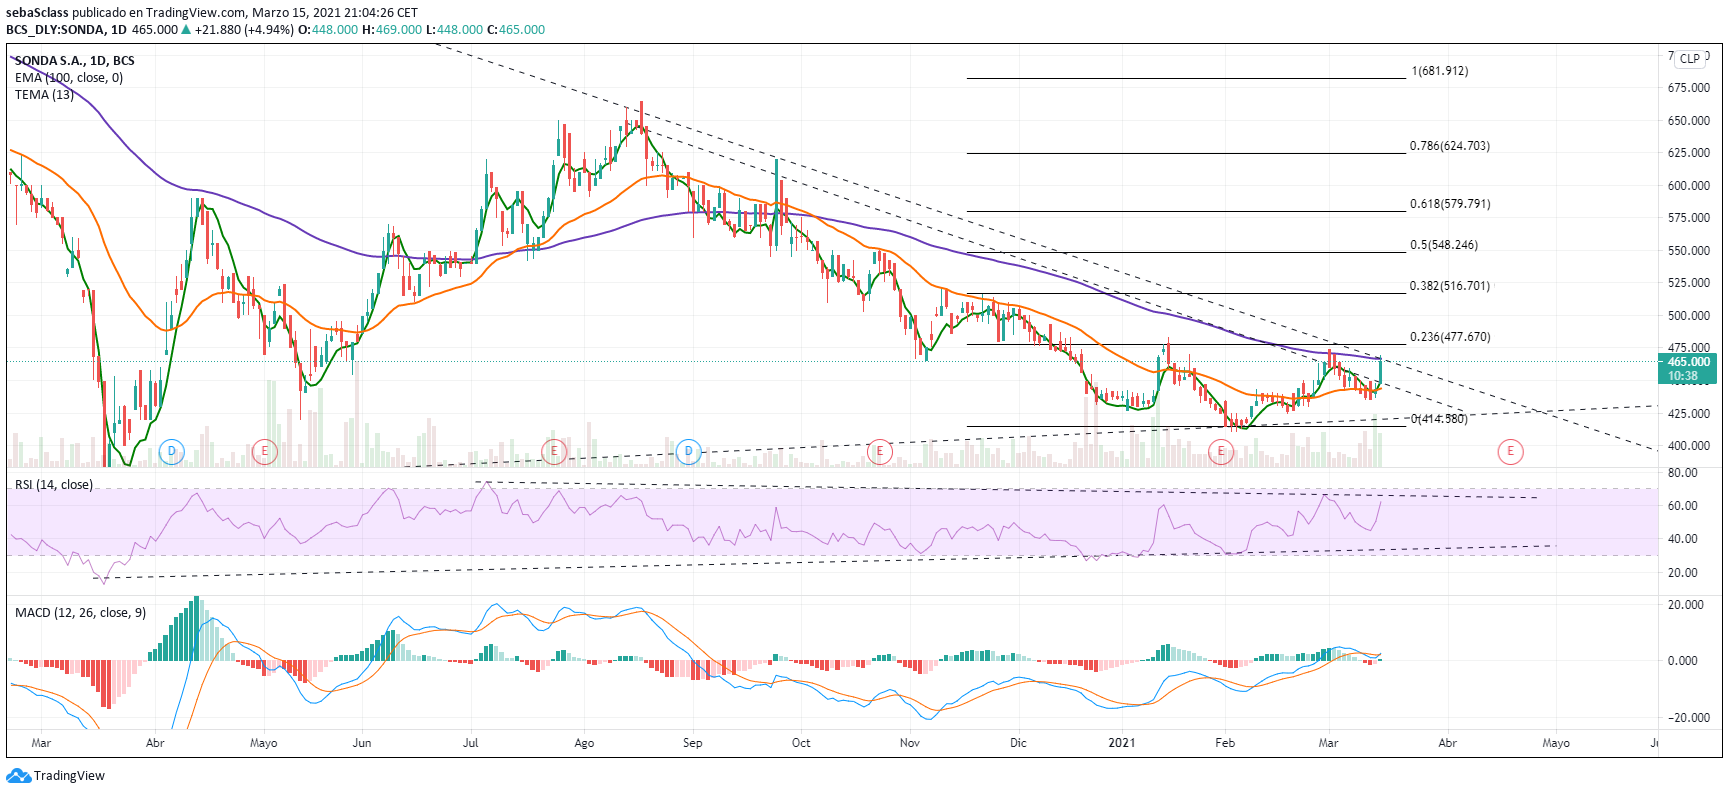Click the 10:38 bar countdown timer
Viewport: 1729px width, 794px height.
tap(1683, 377)
